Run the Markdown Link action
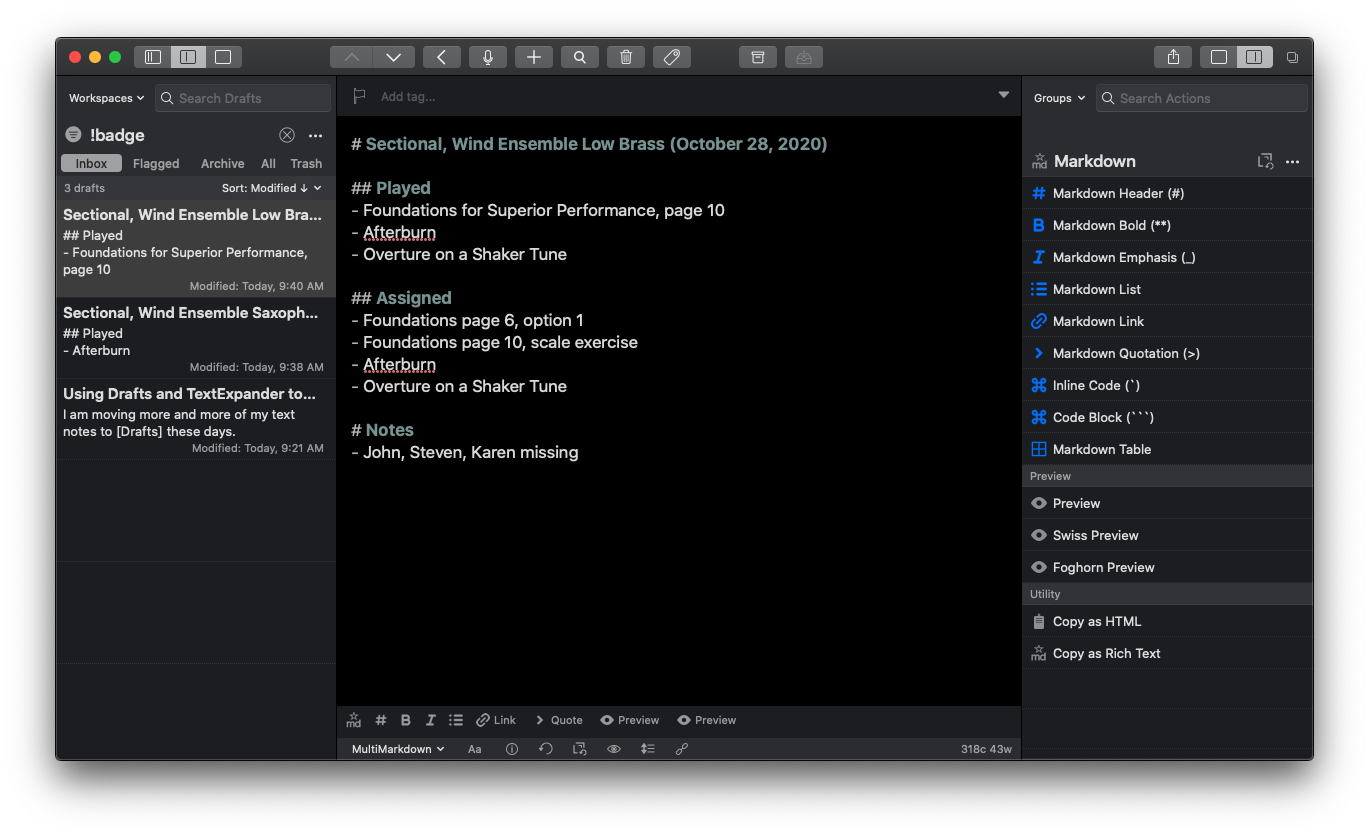The height and width of the screenshot is (834, 1369). (1167, 321)
